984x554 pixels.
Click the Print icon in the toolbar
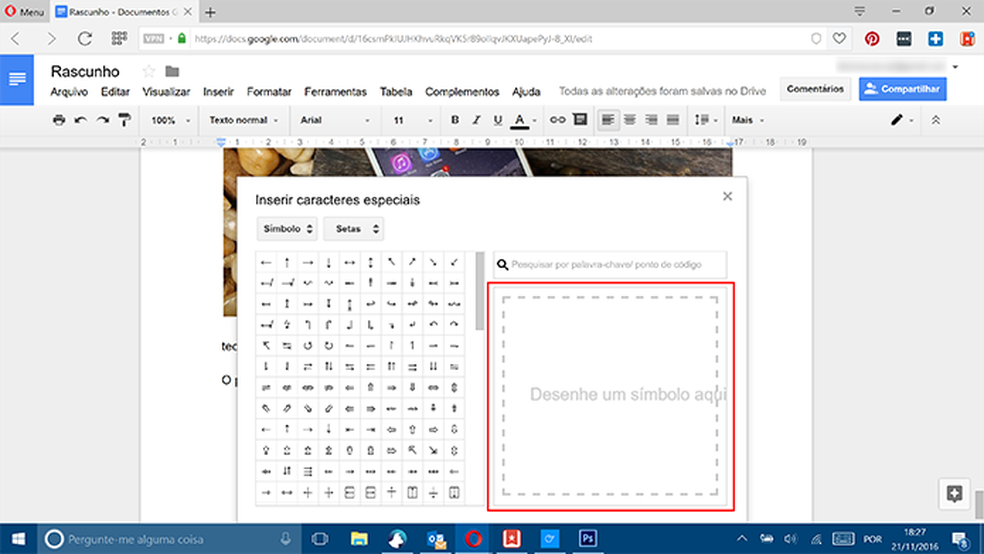click(x=59, y=120)
